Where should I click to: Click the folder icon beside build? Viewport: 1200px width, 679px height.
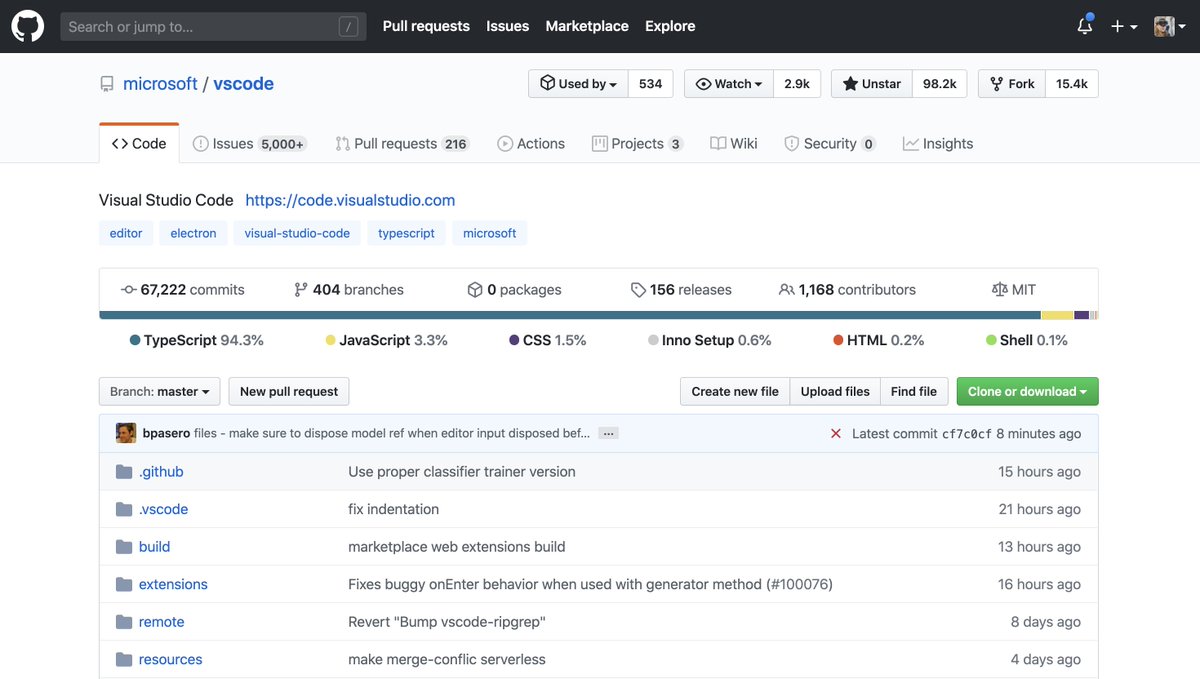pos(124,547)
